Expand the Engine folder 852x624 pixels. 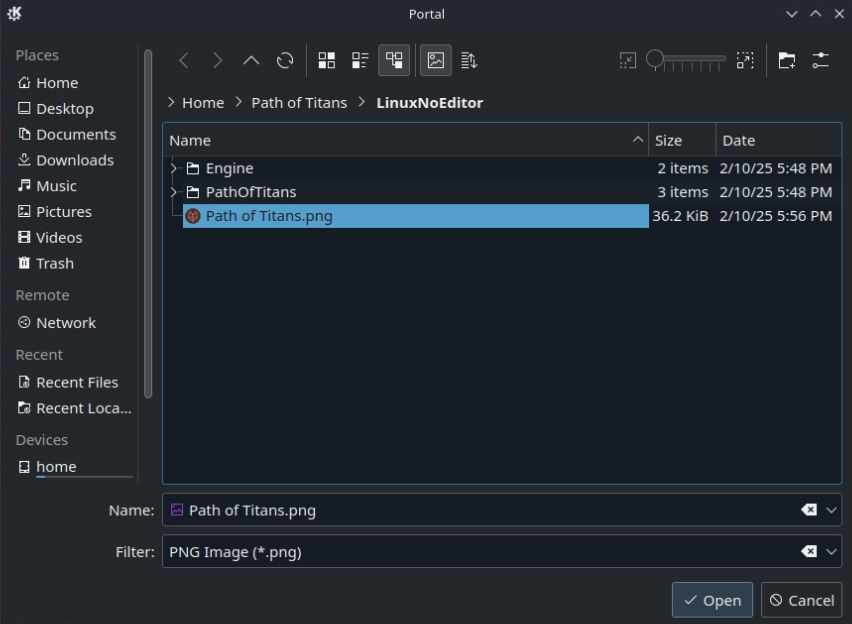coord(173,169)
